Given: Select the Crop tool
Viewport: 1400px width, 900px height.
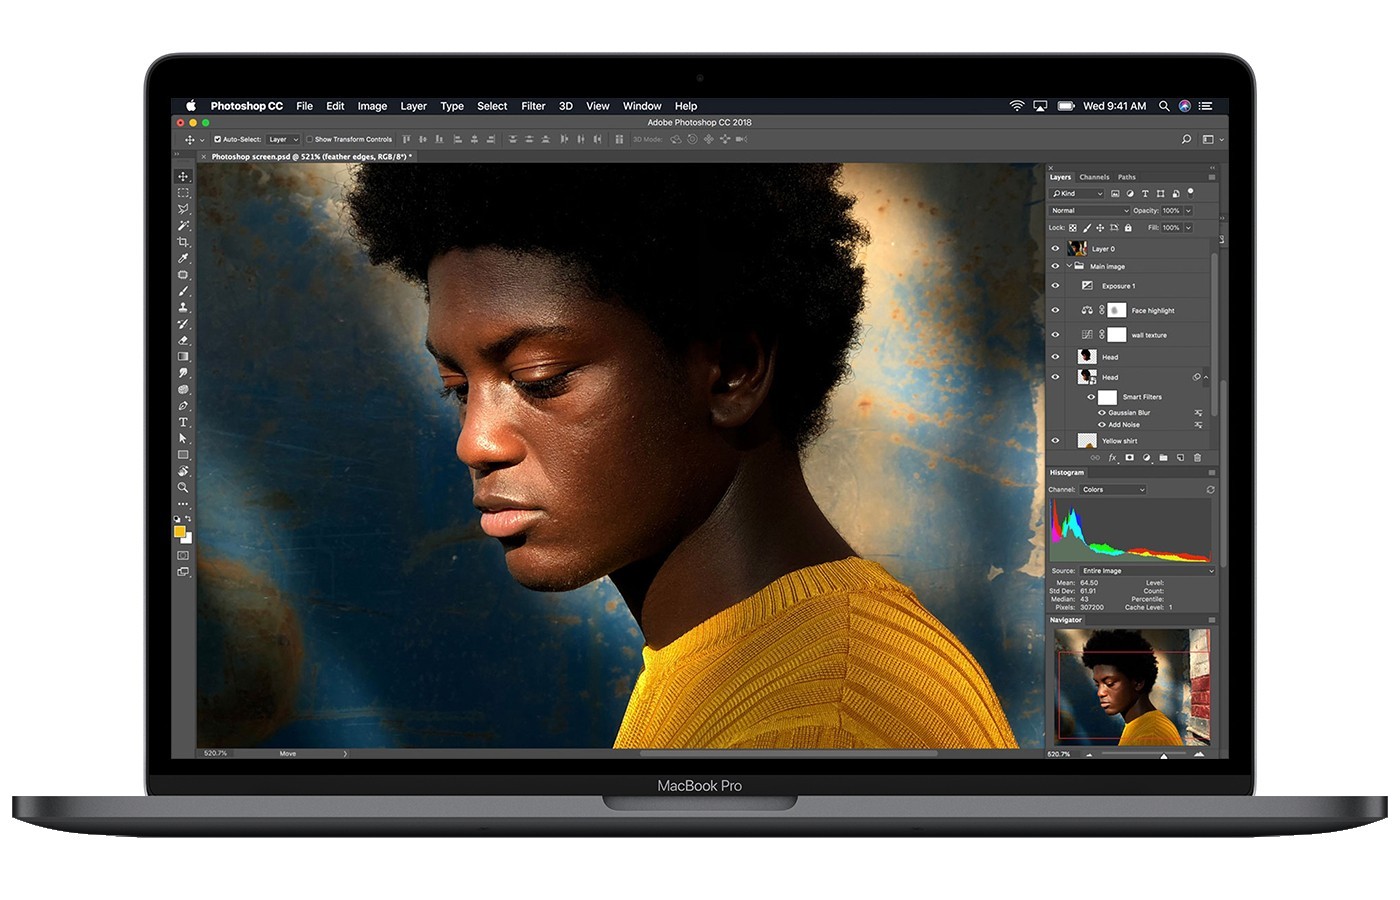Looking at the screenshot, I should 183,238.
